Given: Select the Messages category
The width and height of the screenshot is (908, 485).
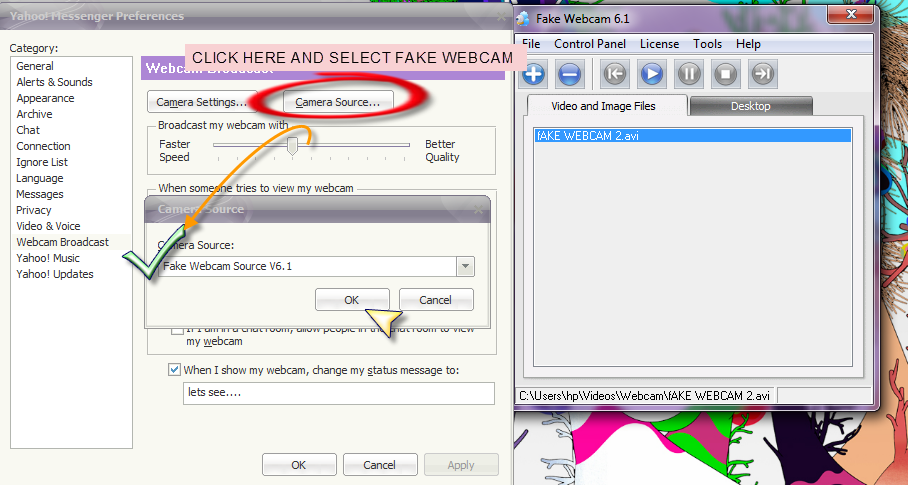Looking at the screenshot, I should pyautogui.click(x=39, y=194).
